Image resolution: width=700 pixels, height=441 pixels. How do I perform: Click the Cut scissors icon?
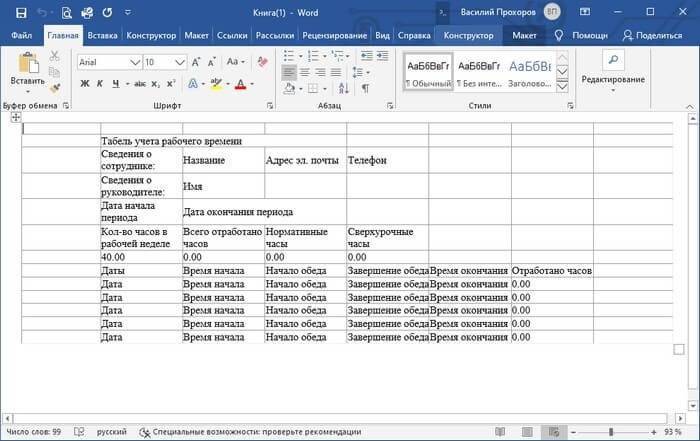(x=55, y=56)
